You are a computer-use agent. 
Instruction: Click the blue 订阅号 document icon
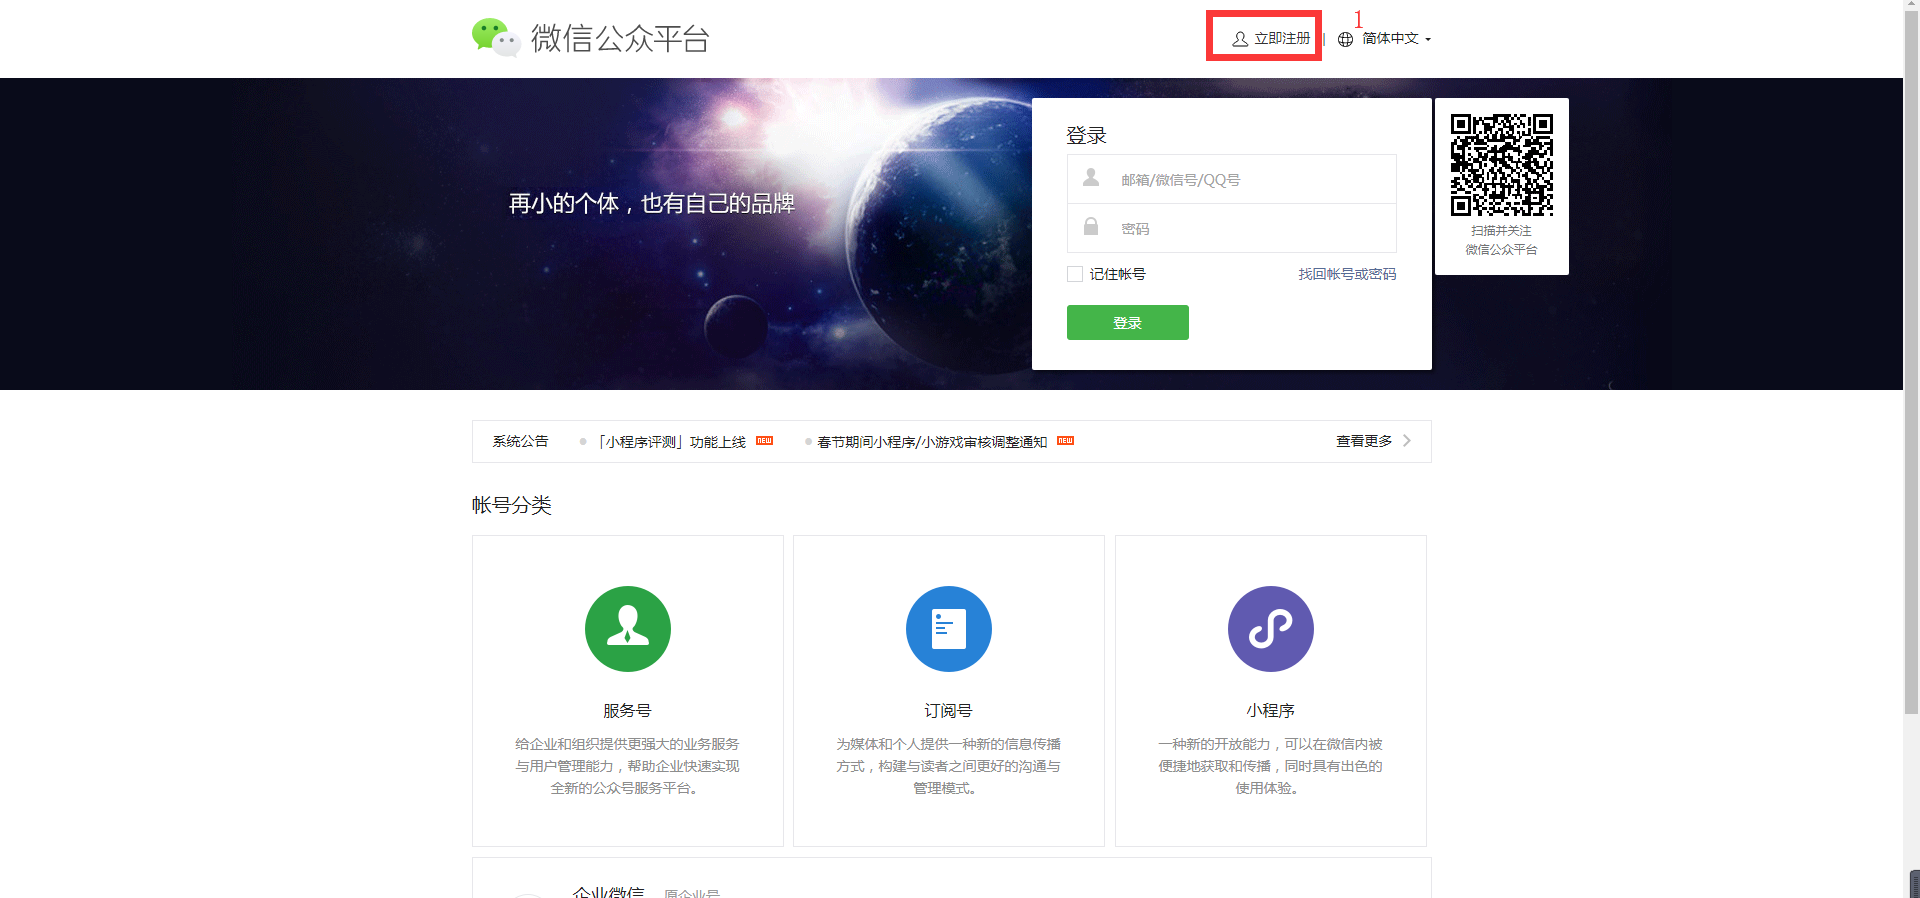click(x=949, y=629)
